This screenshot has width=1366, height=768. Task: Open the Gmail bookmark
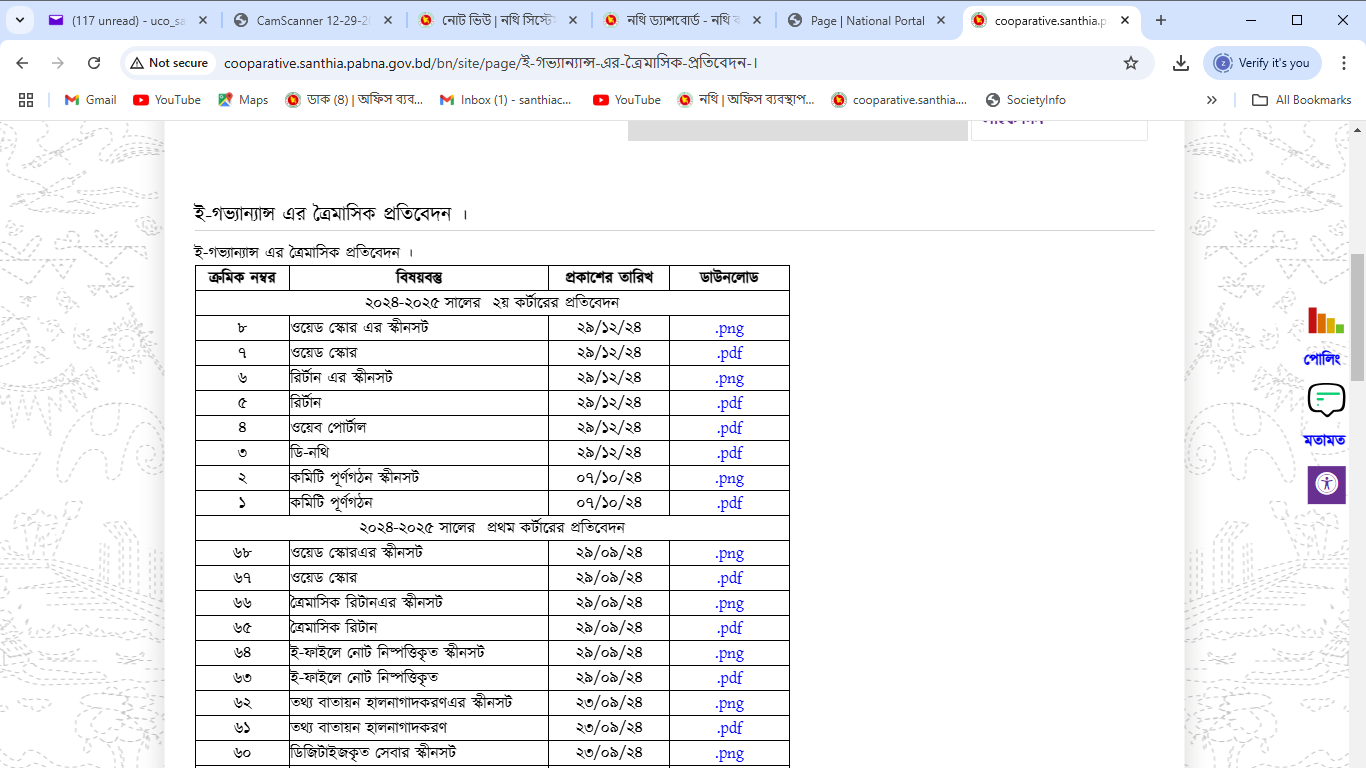[90, 100]
